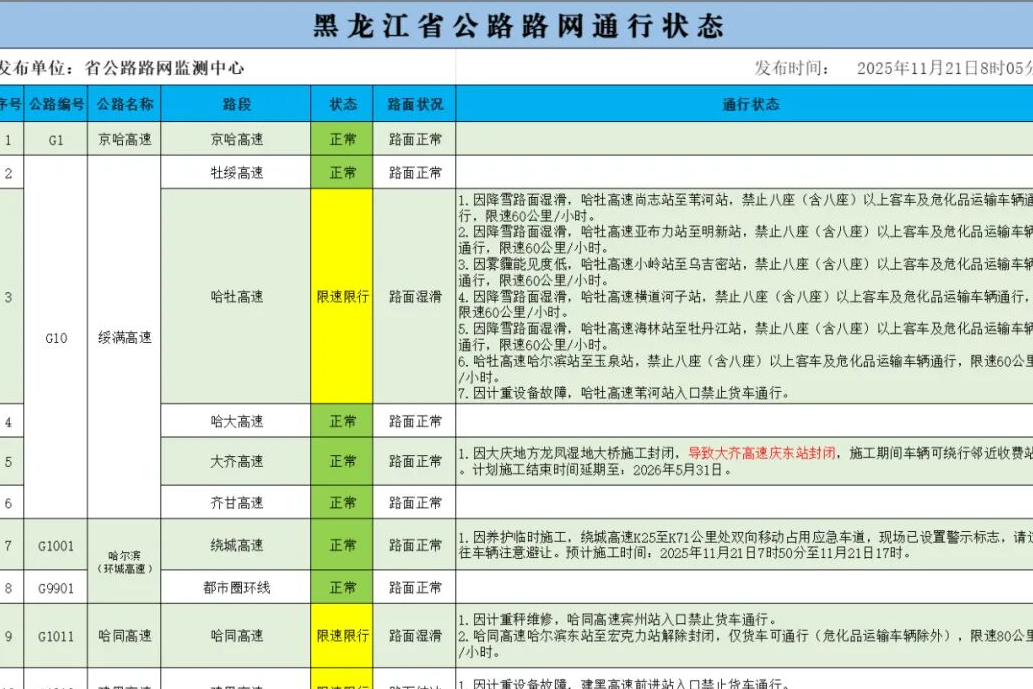
Task: Click the yellow 限速限行 cell for 哈牡高速
Action: tap(342, 297)
